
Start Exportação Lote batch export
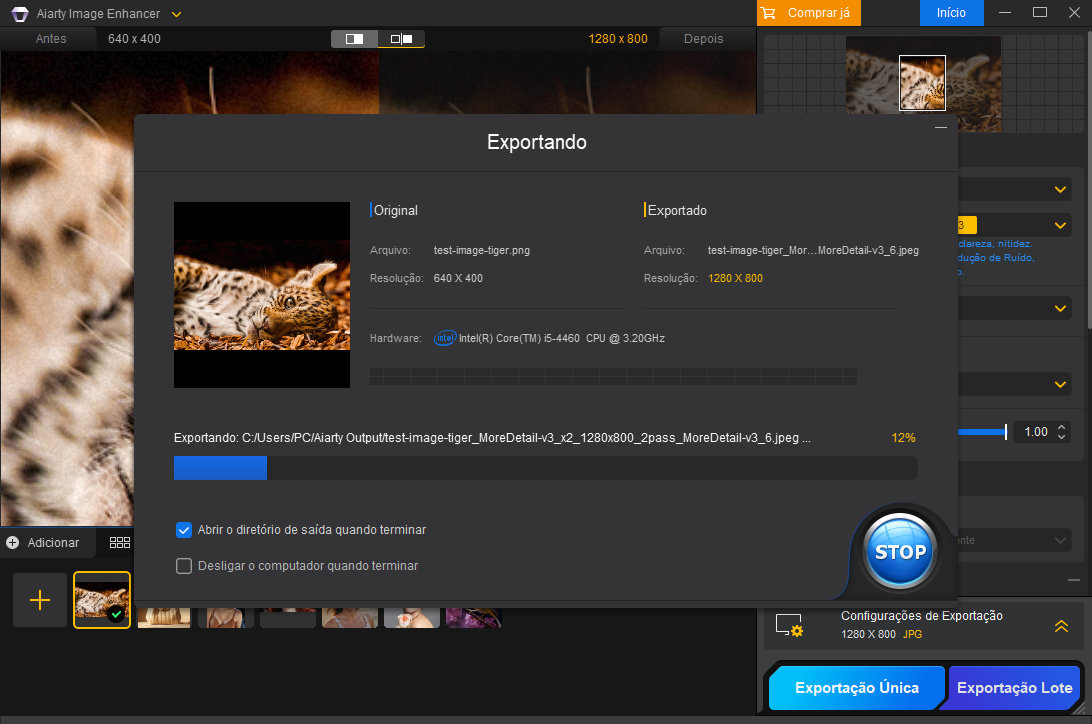(1014, 688)
